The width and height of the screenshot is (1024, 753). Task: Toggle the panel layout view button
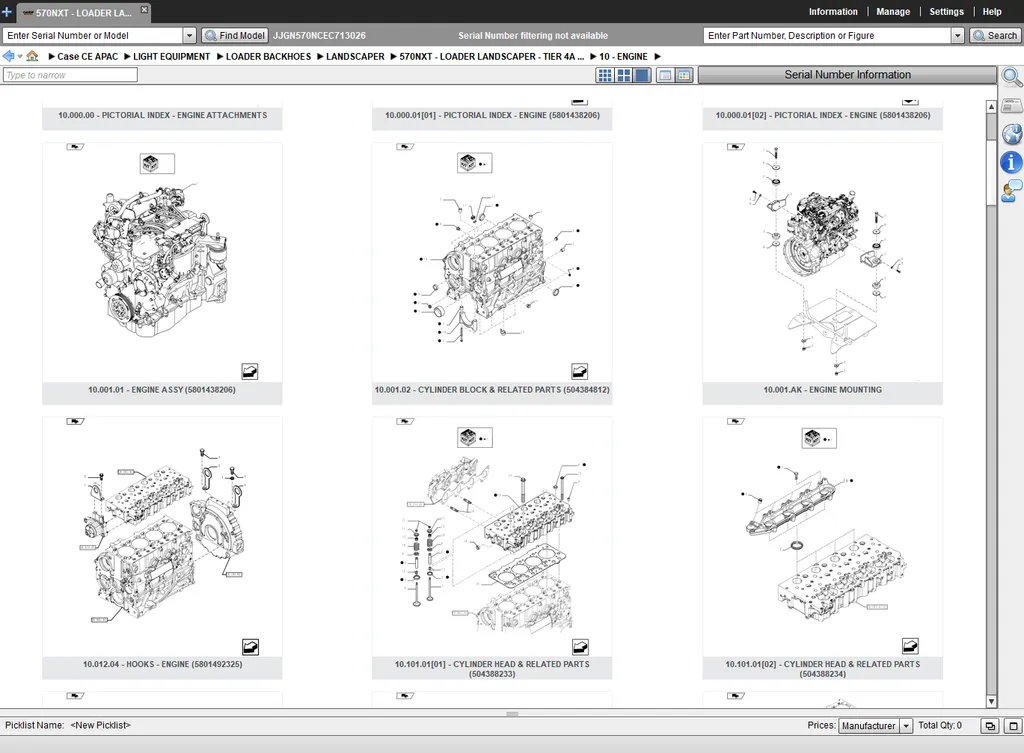665,75
